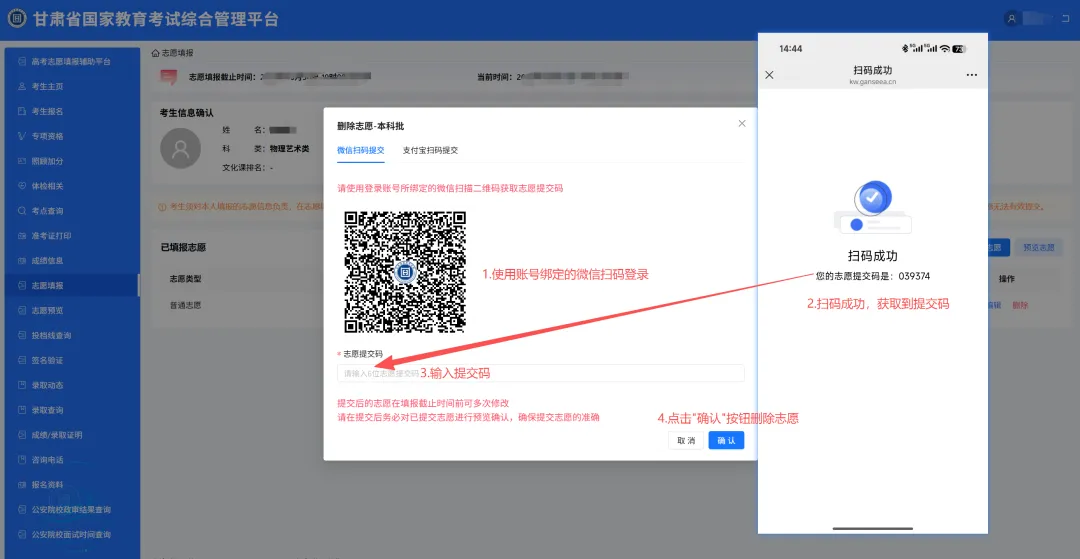The image size is (1080, 559).
Task: Click the platform logo emblem in header
Action: click(17, 19)
